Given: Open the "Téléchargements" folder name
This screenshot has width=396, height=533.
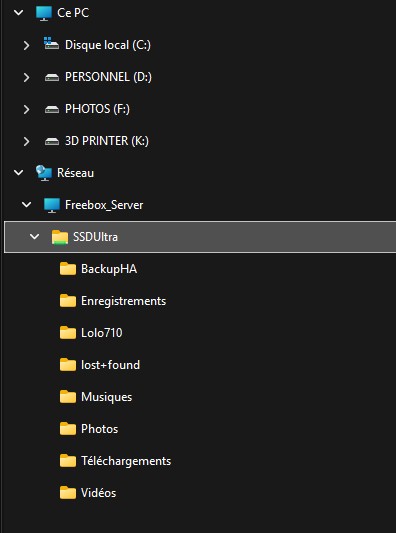Looking at the screenshot, I should point(126,461).
